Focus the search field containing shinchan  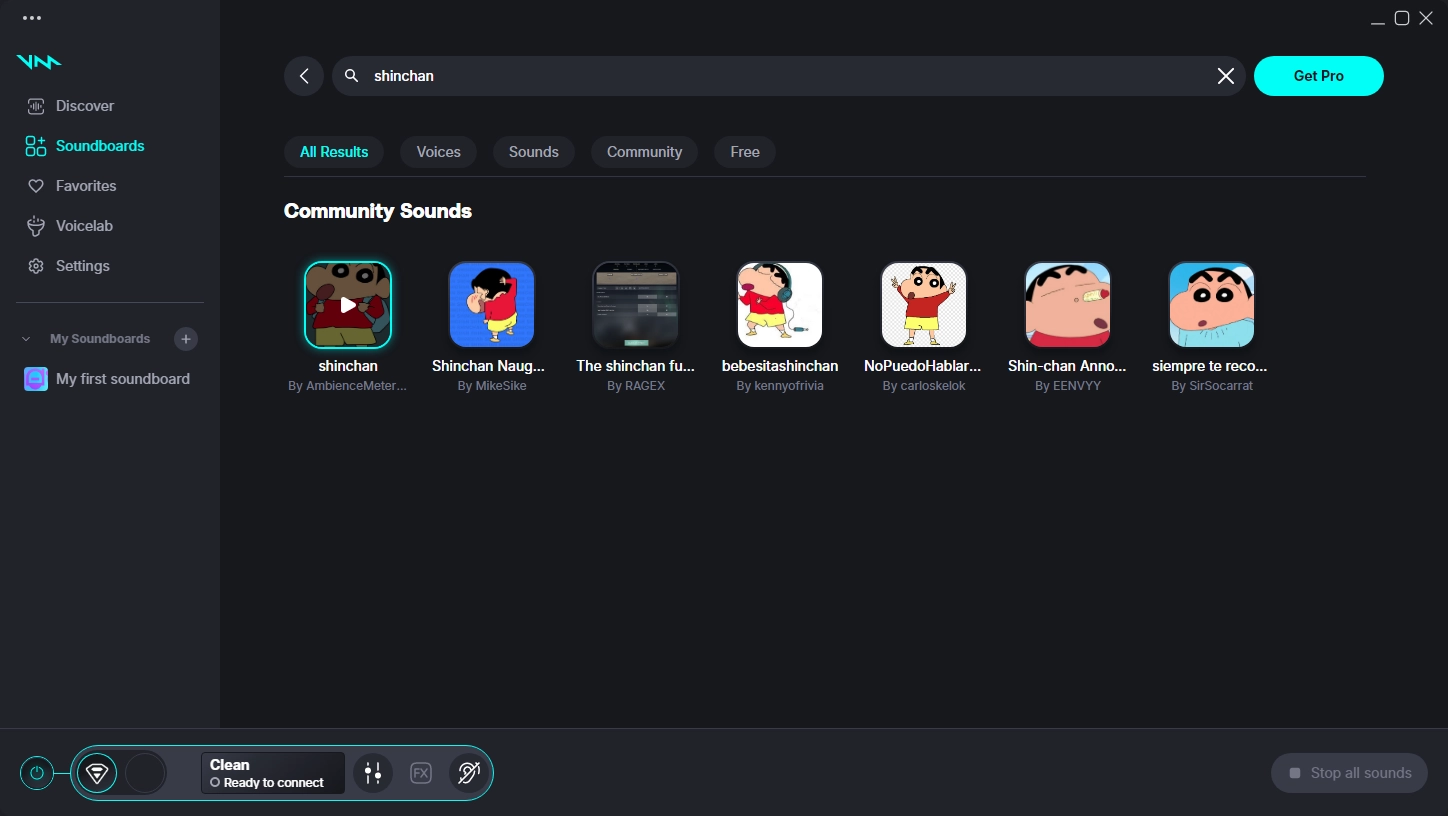coord(788,76)
